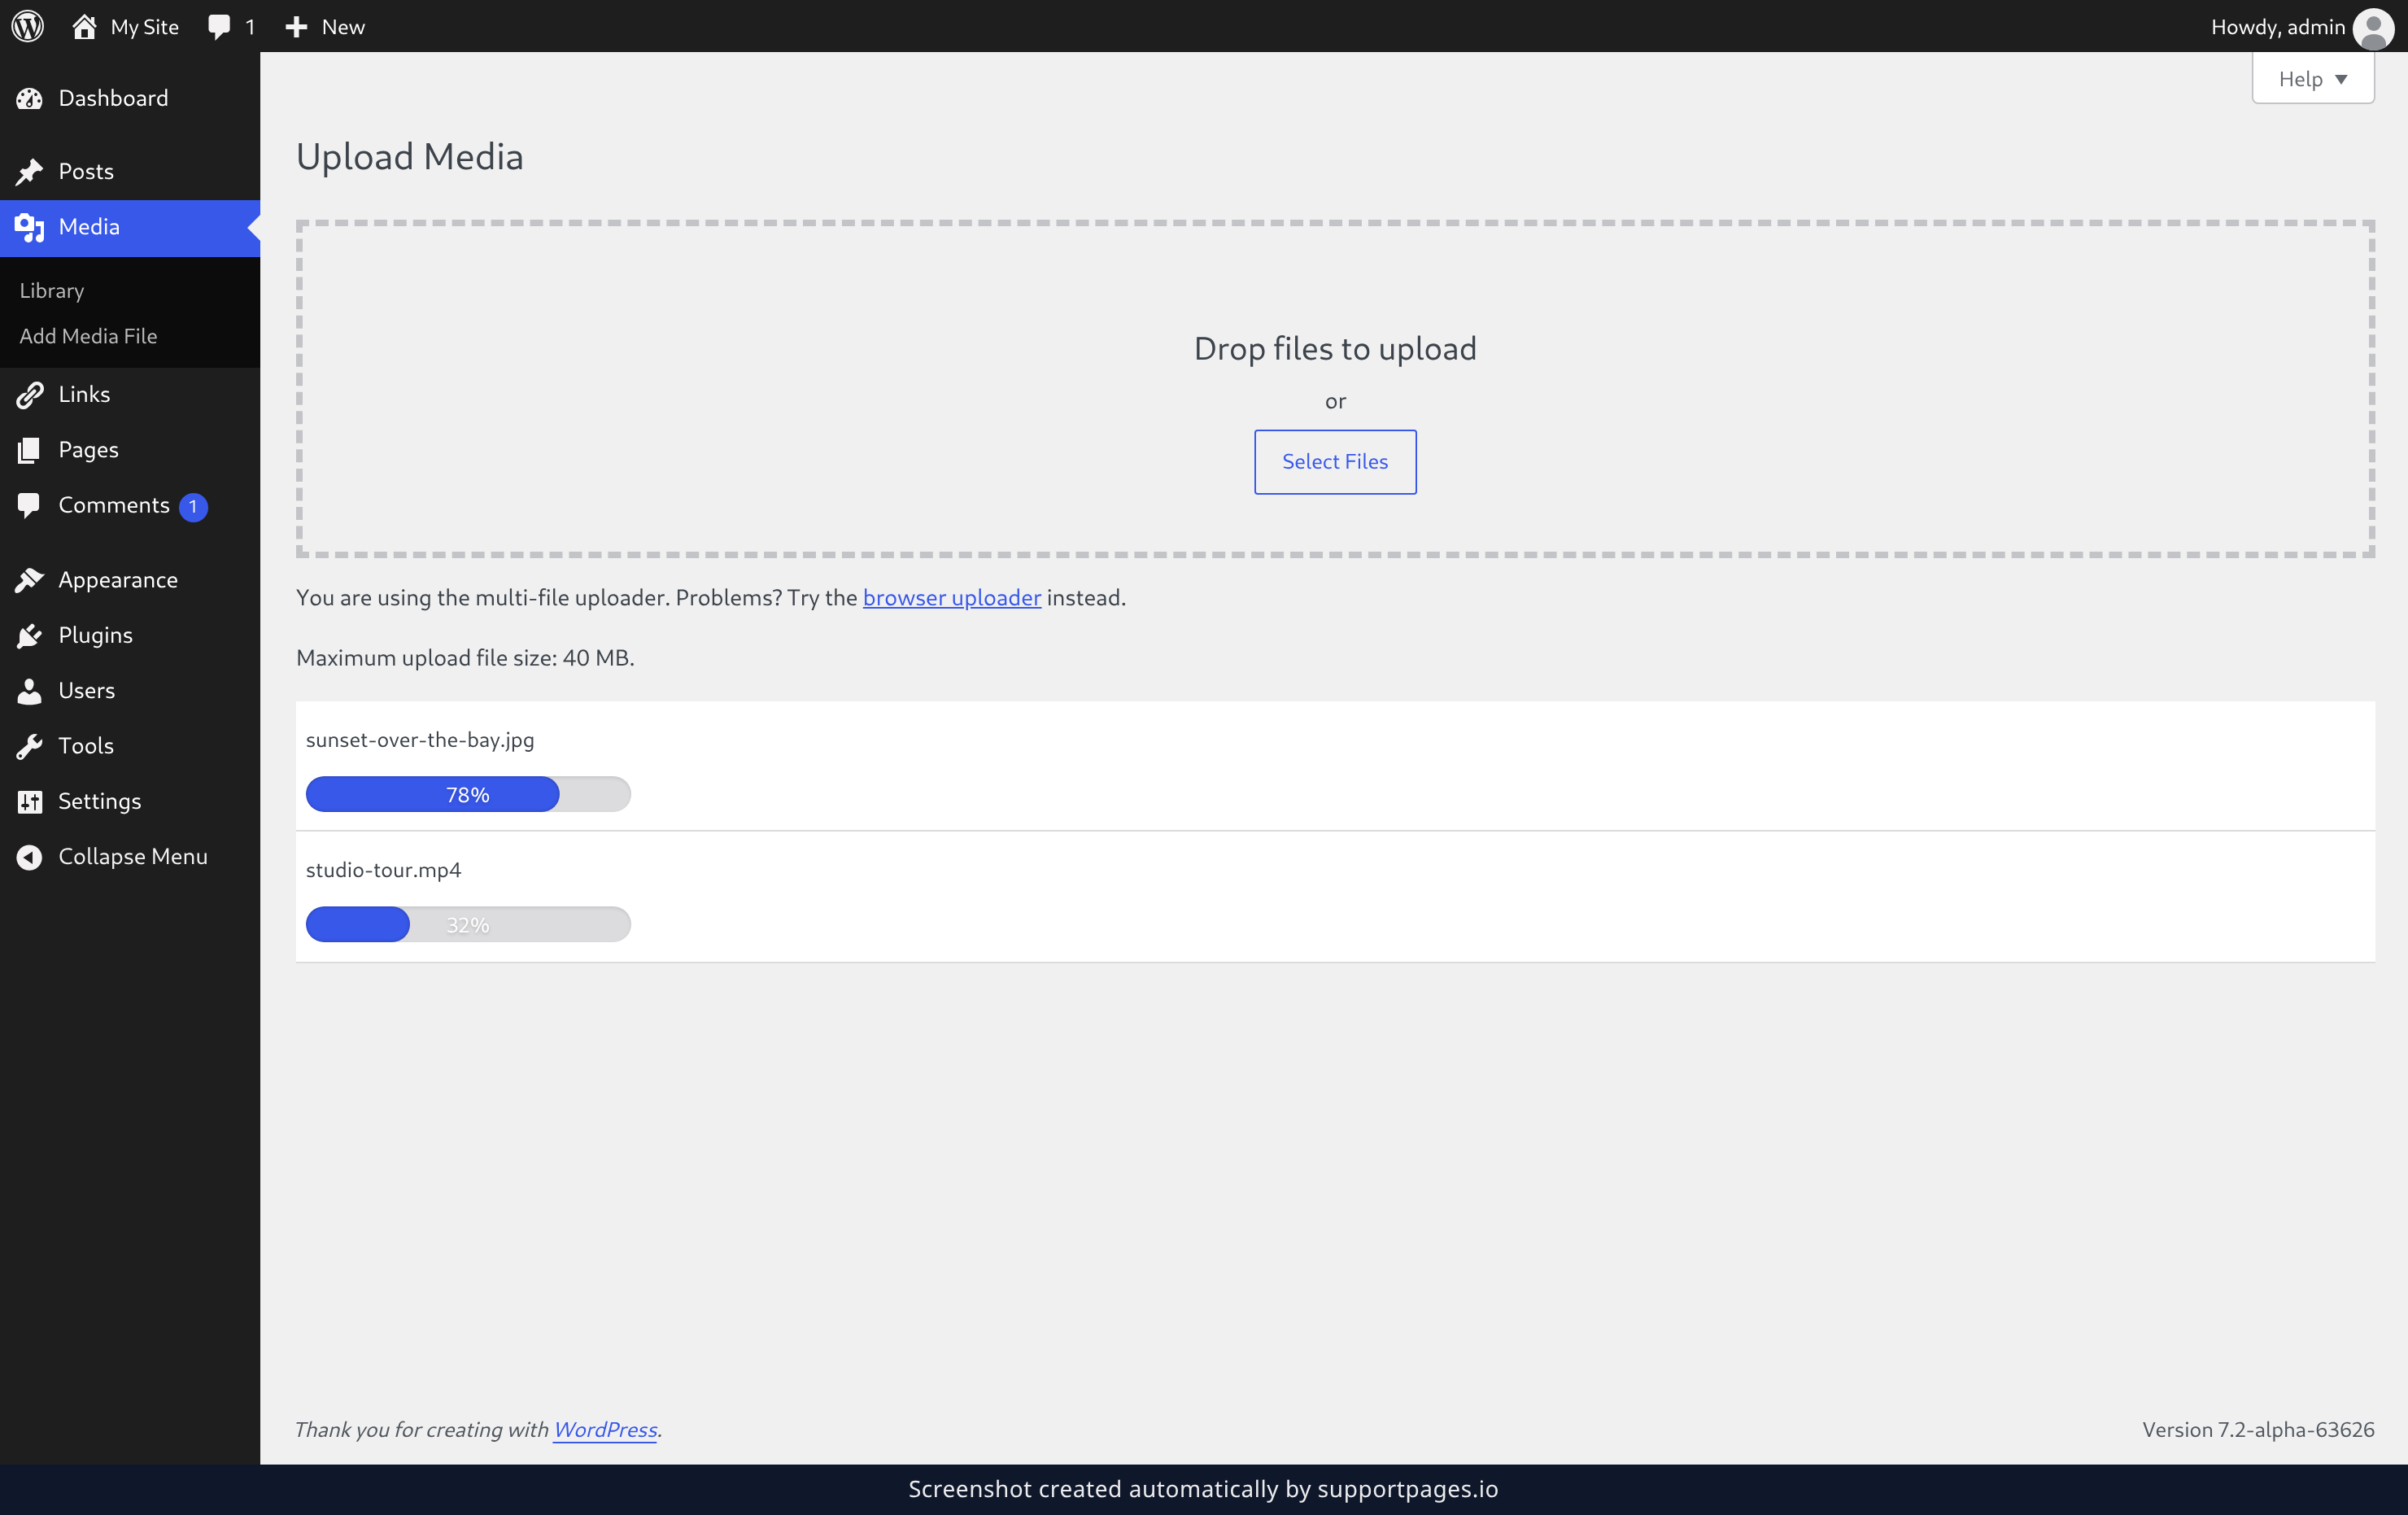
Task: Click the 78% upload progress bar
Action: click(468, 794)
